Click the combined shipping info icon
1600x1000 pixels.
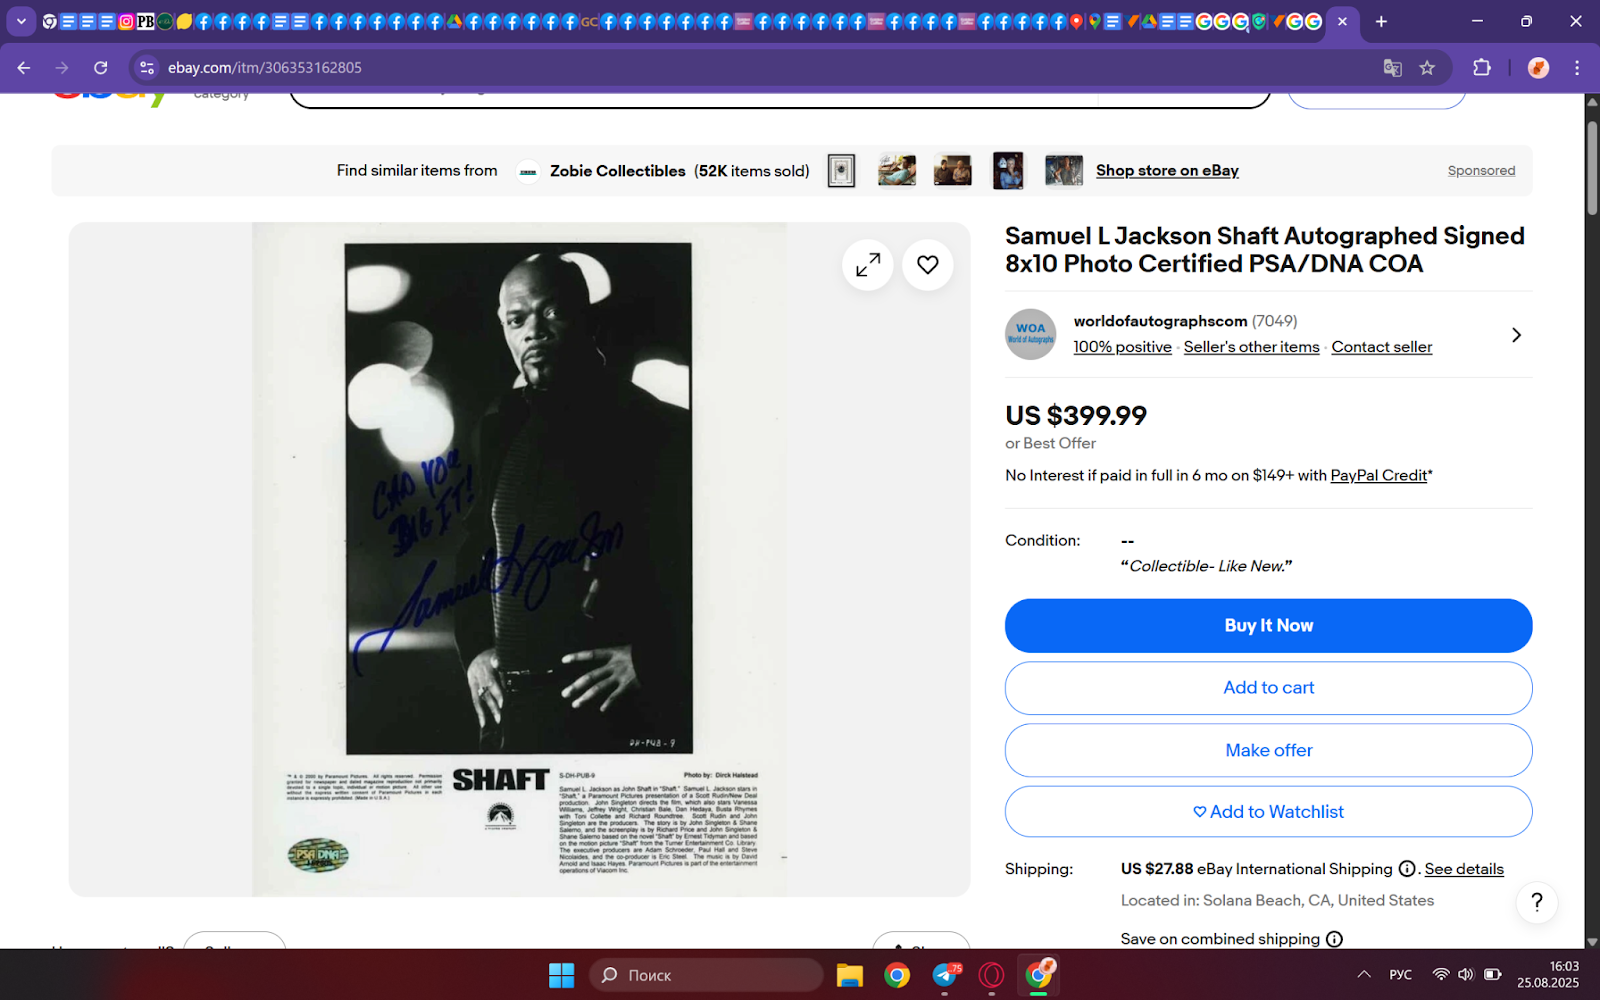pos(1334,939)
